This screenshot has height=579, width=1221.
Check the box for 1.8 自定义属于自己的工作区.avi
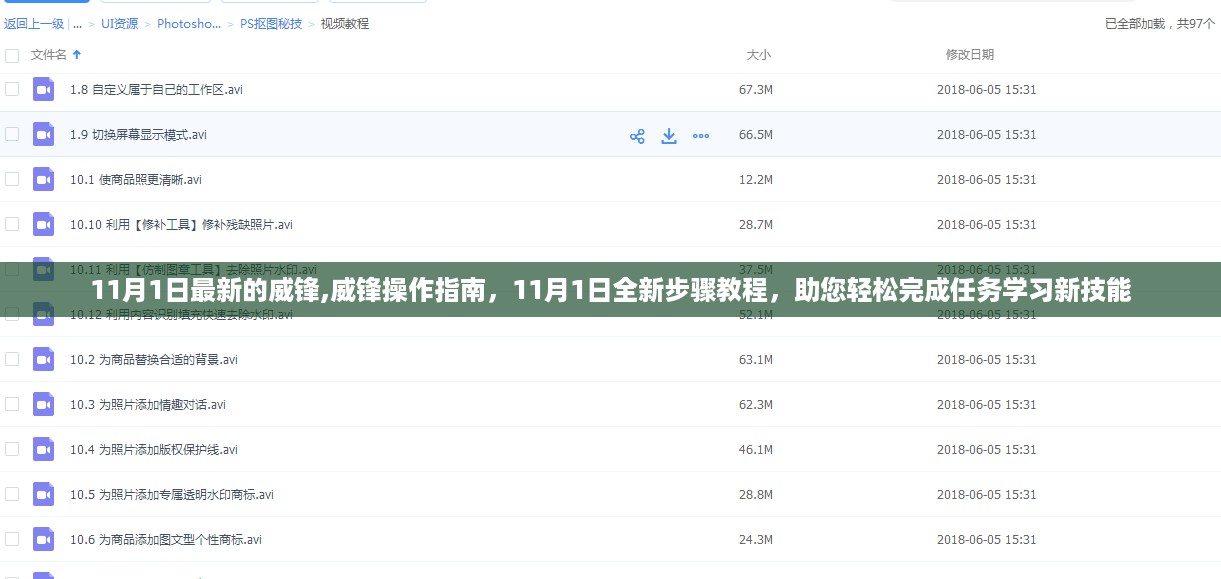coord(12,89)
